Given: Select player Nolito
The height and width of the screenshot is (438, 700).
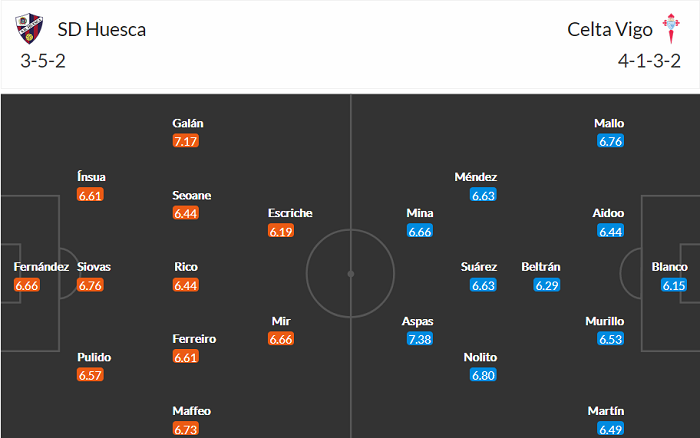Looking at the screenshot, I should [481, 357].
